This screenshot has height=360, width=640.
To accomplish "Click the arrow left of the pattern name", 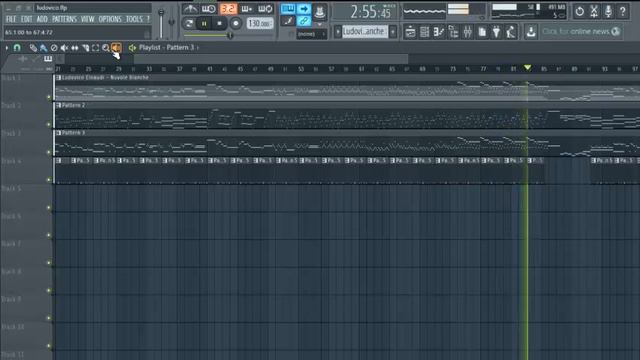I will pyautogui.click(x=338, y=31).
